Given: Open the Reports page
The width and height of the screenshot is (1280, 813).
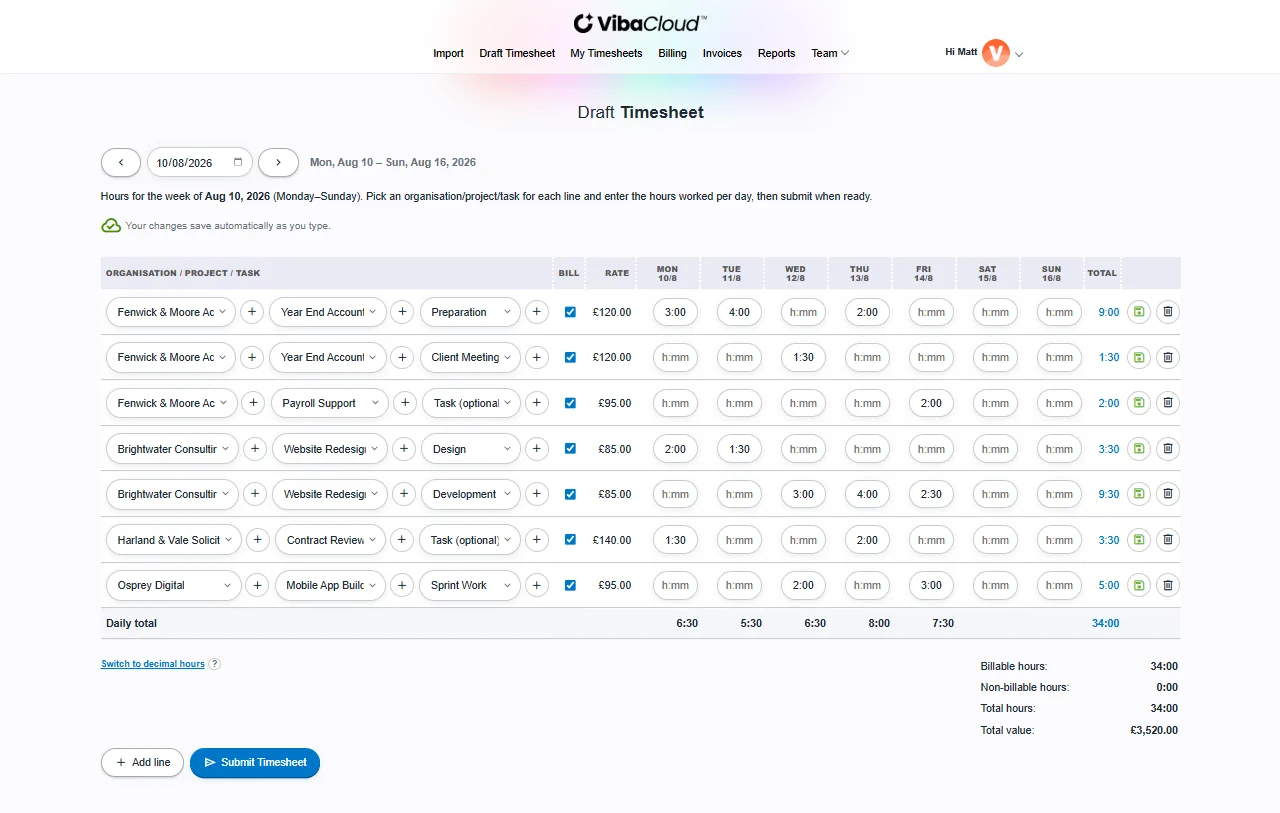Looking at the screenshot, I should tap(776, 53).
